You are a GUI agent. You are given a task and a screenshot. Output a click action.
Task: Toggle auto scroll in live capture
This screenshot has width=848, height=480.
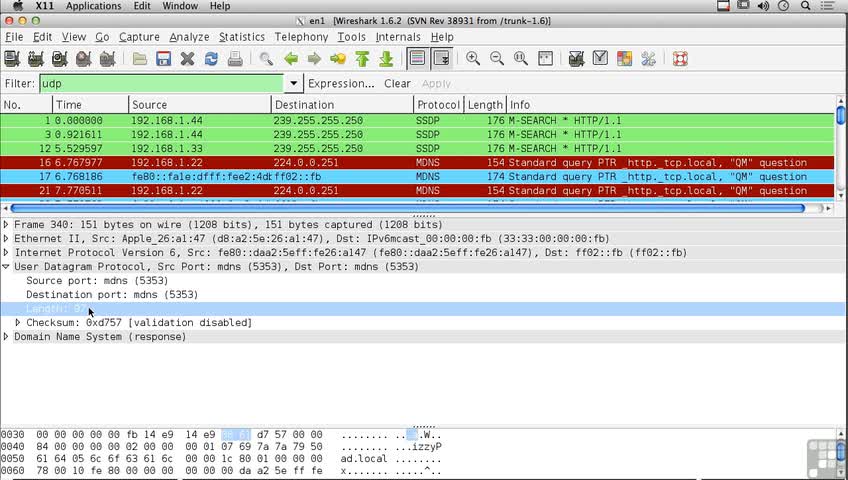click(x=442, y=58)
